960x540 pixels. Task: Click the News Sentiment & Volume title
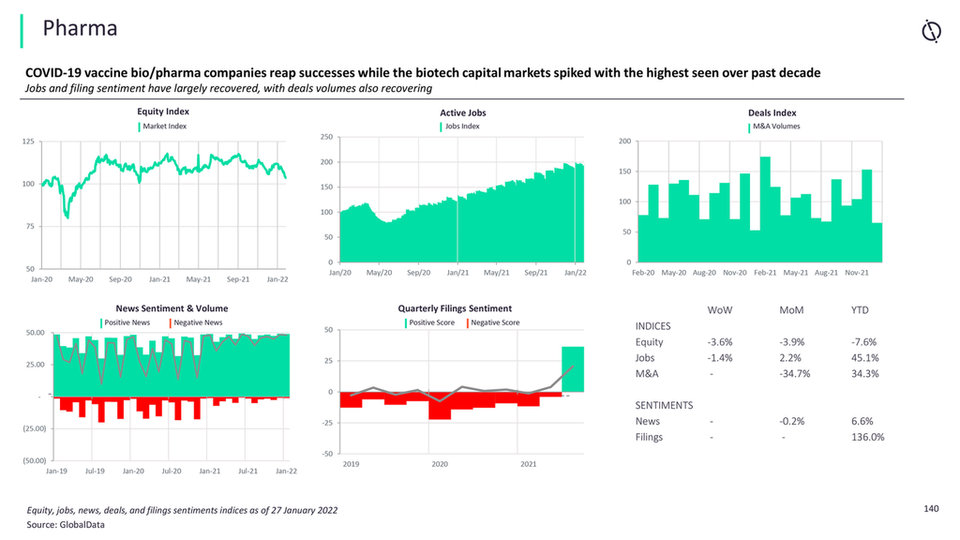tap(172, 309)
